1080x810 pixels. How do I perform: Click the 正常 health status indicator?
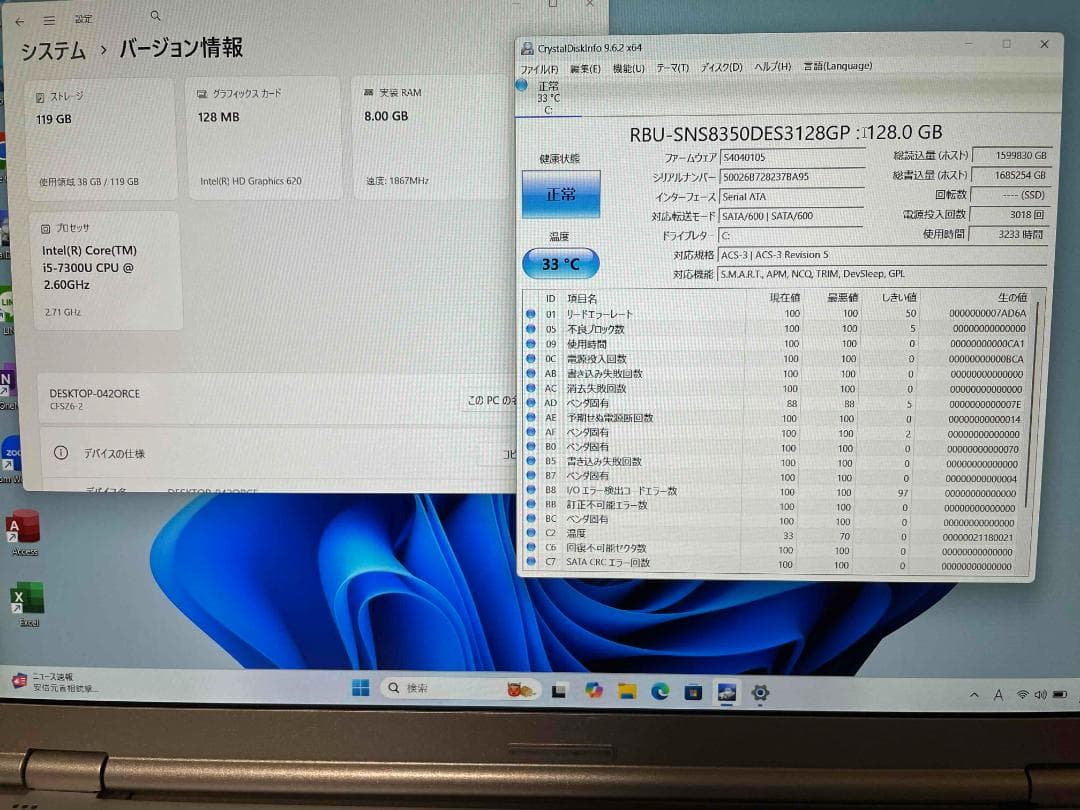tap(563, 193)
